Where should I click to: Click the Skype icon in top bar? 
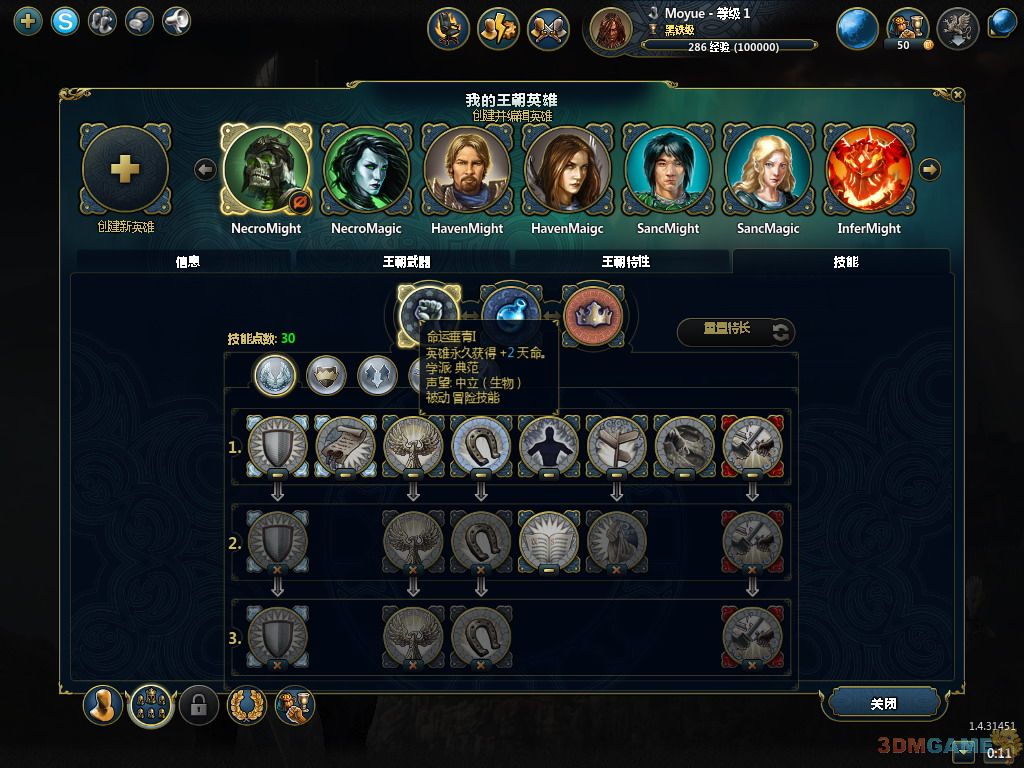pos(65,22)
